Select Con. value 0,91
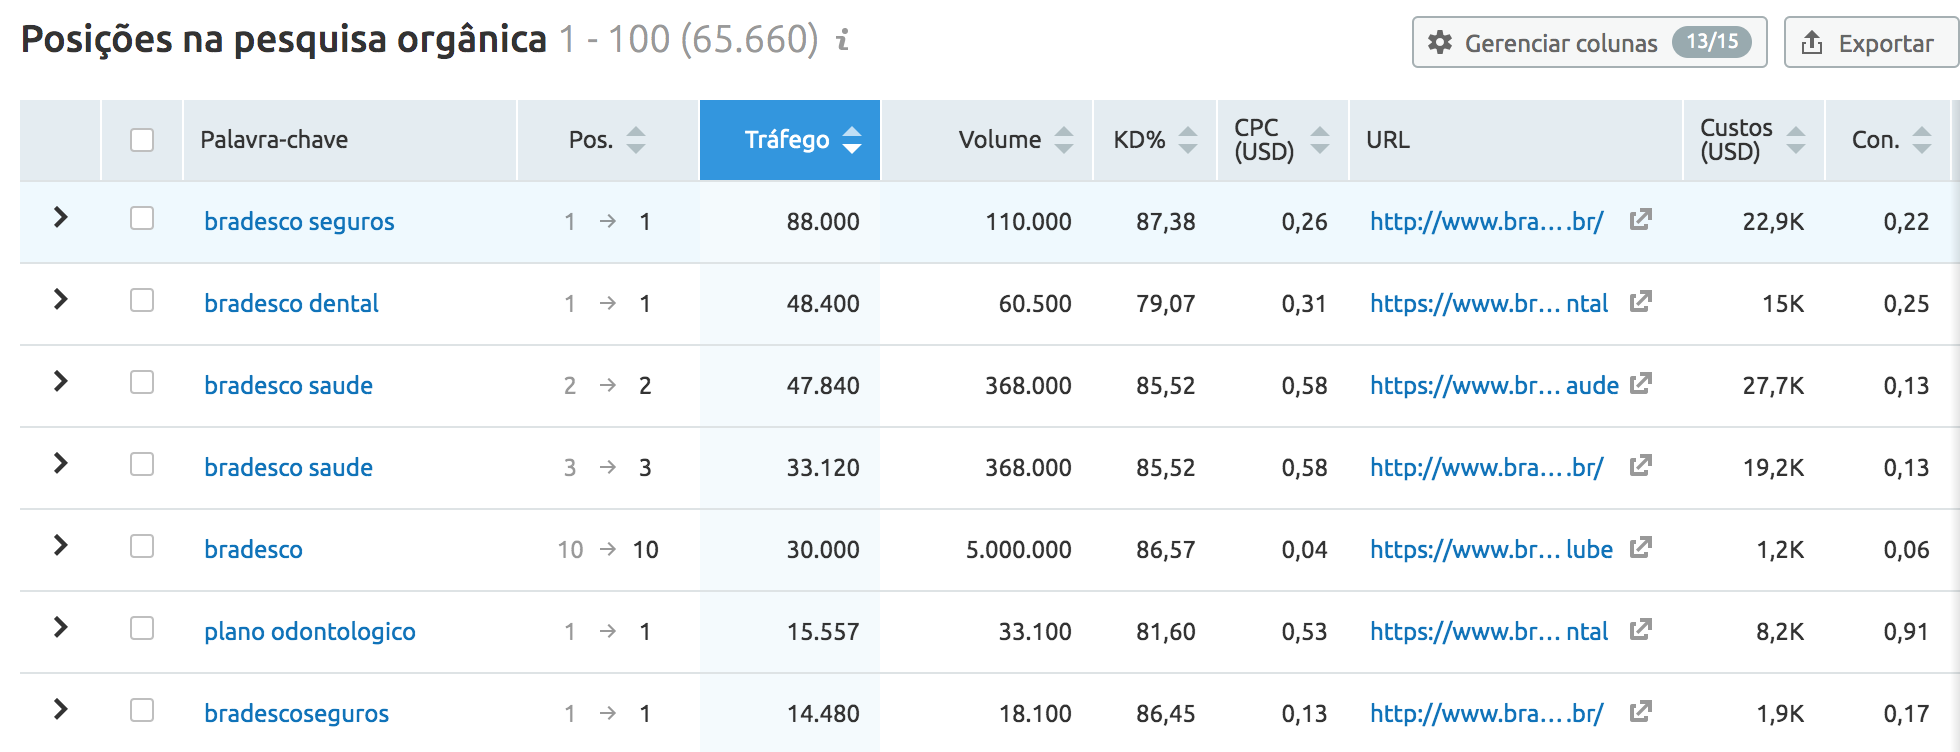1960x752 pixels. 1906,632
